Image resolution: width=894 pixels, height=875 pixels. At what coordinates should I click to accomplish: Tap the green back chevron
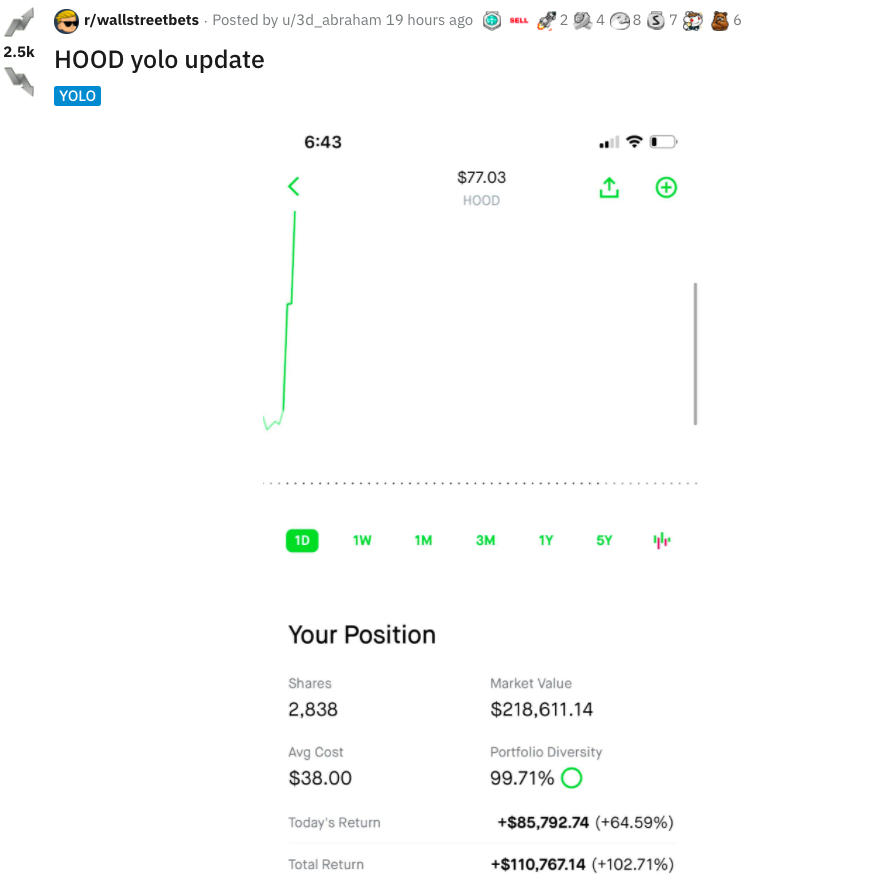point(293,186)
